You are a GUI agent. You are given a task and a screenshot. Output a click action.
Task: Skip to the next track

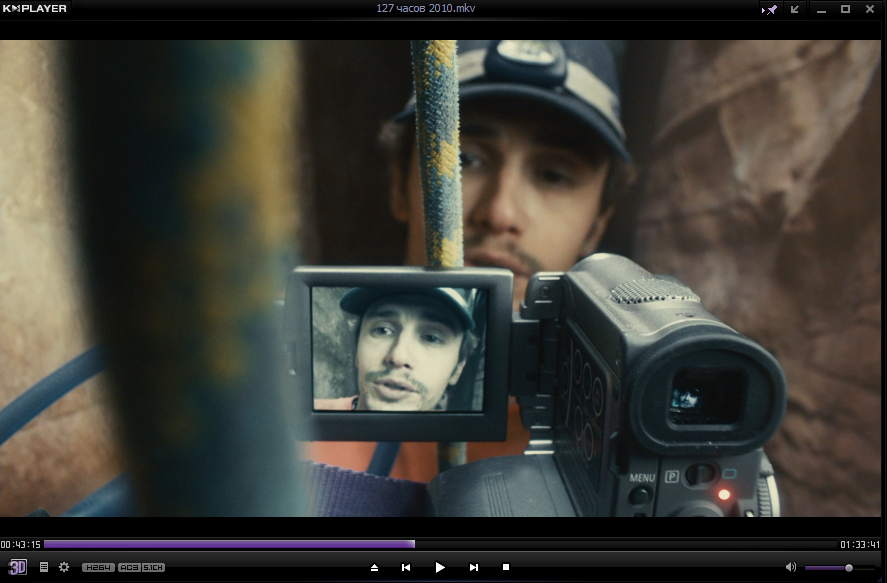pos(474,567)
